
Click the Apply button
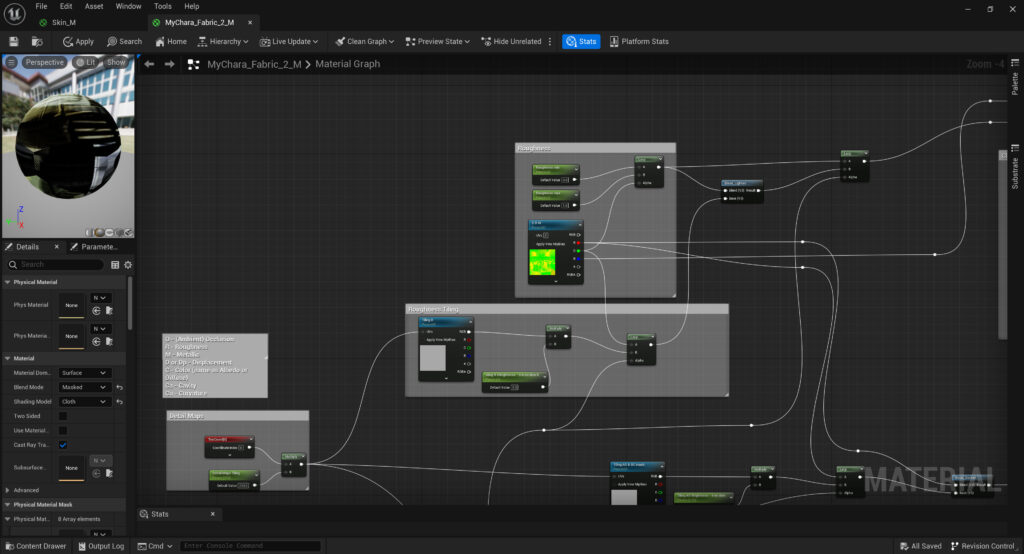[78, 41]
